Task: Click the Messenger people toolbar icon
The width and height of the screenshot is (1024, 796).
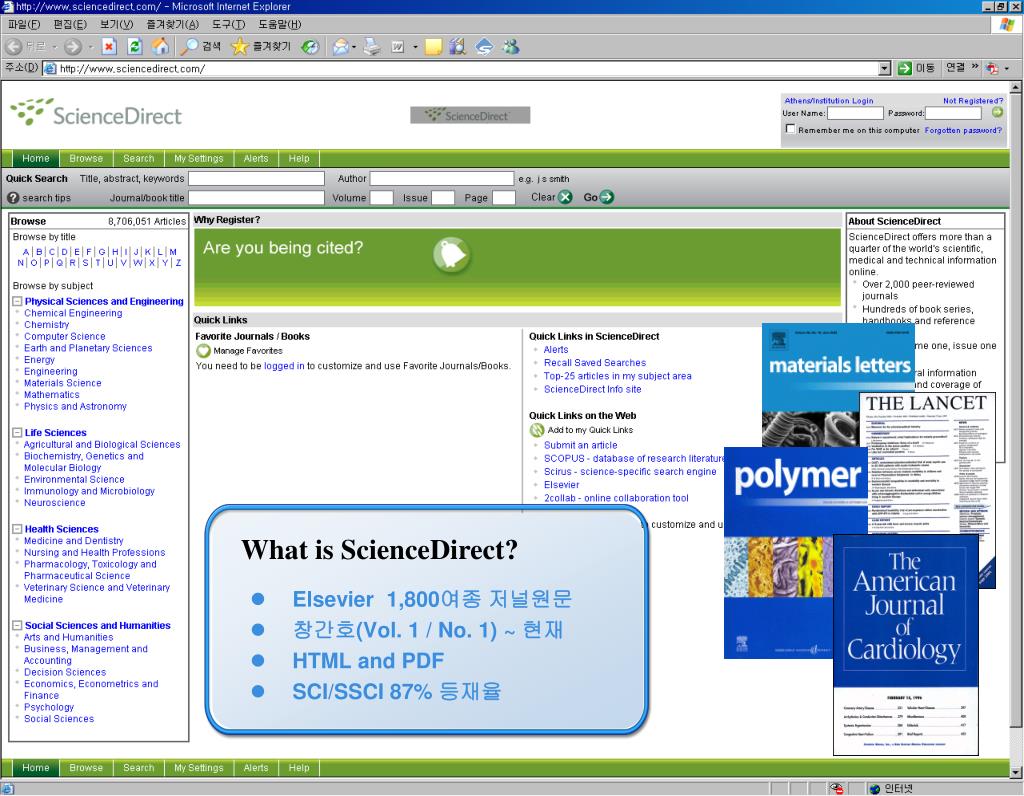Action: (511, 47)
